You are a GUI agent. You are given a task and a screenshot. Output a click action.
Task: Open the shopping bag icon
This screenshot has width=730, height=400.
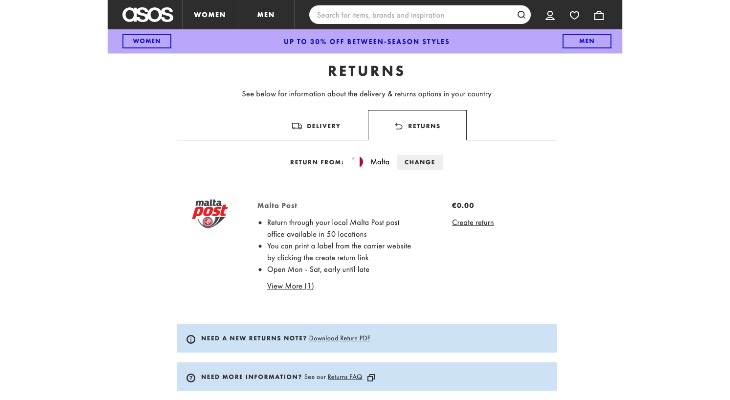[599, 15]
